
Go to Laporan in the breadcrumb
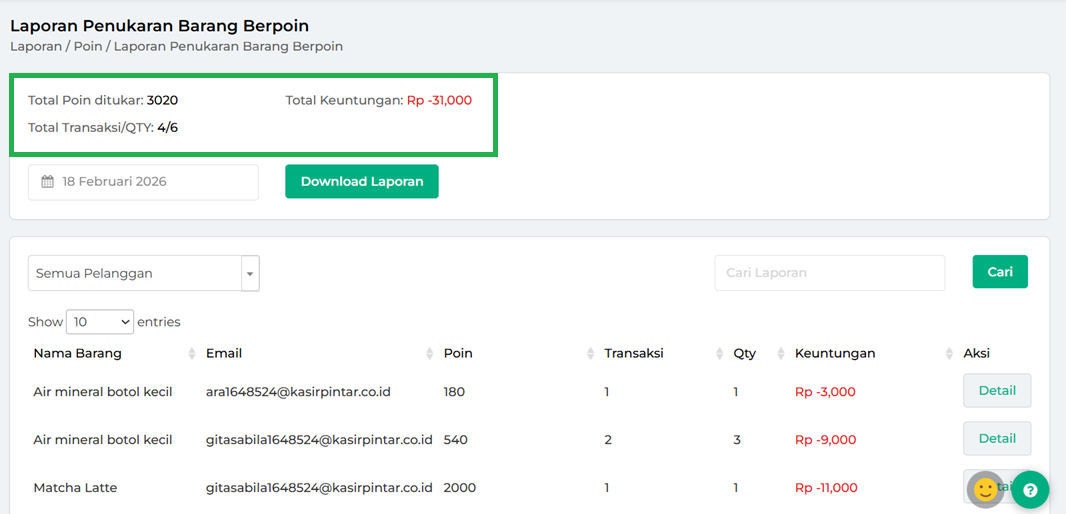tap(35, 46)
